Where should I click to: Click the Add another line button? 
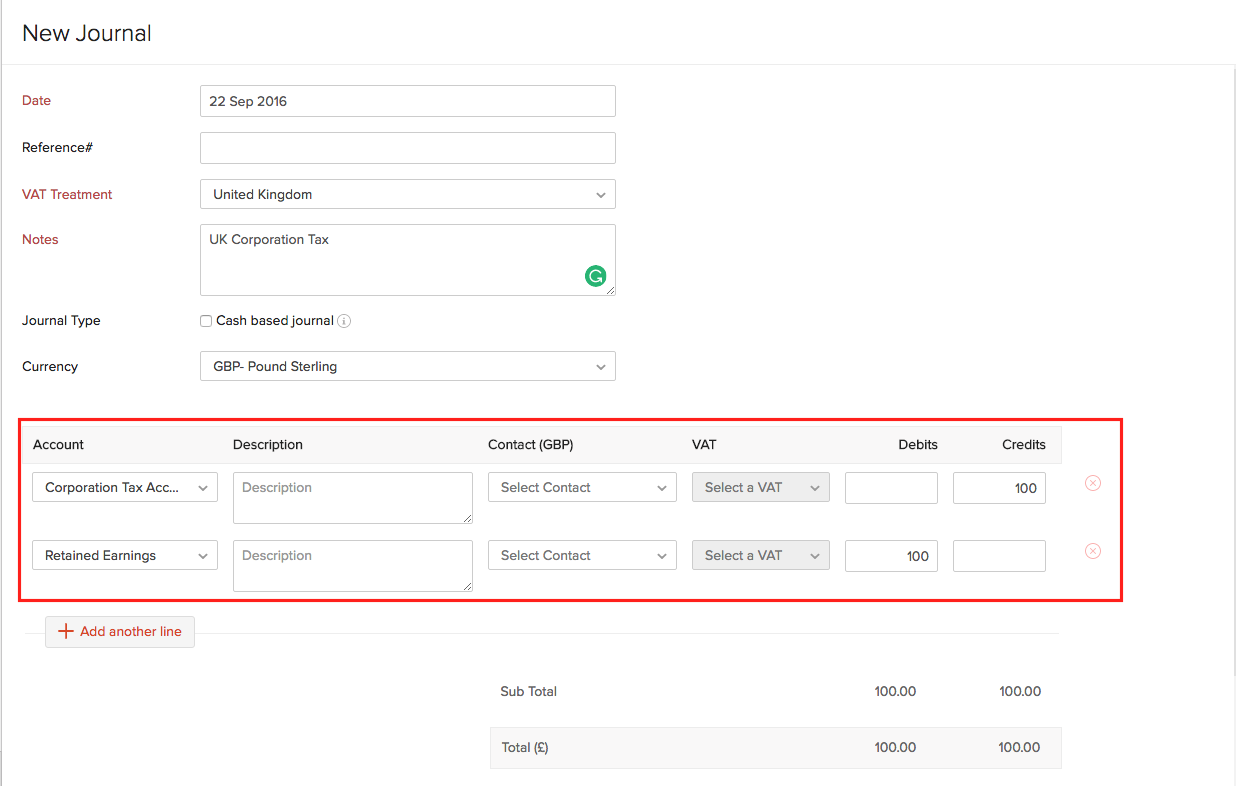(x=120, y=632)
